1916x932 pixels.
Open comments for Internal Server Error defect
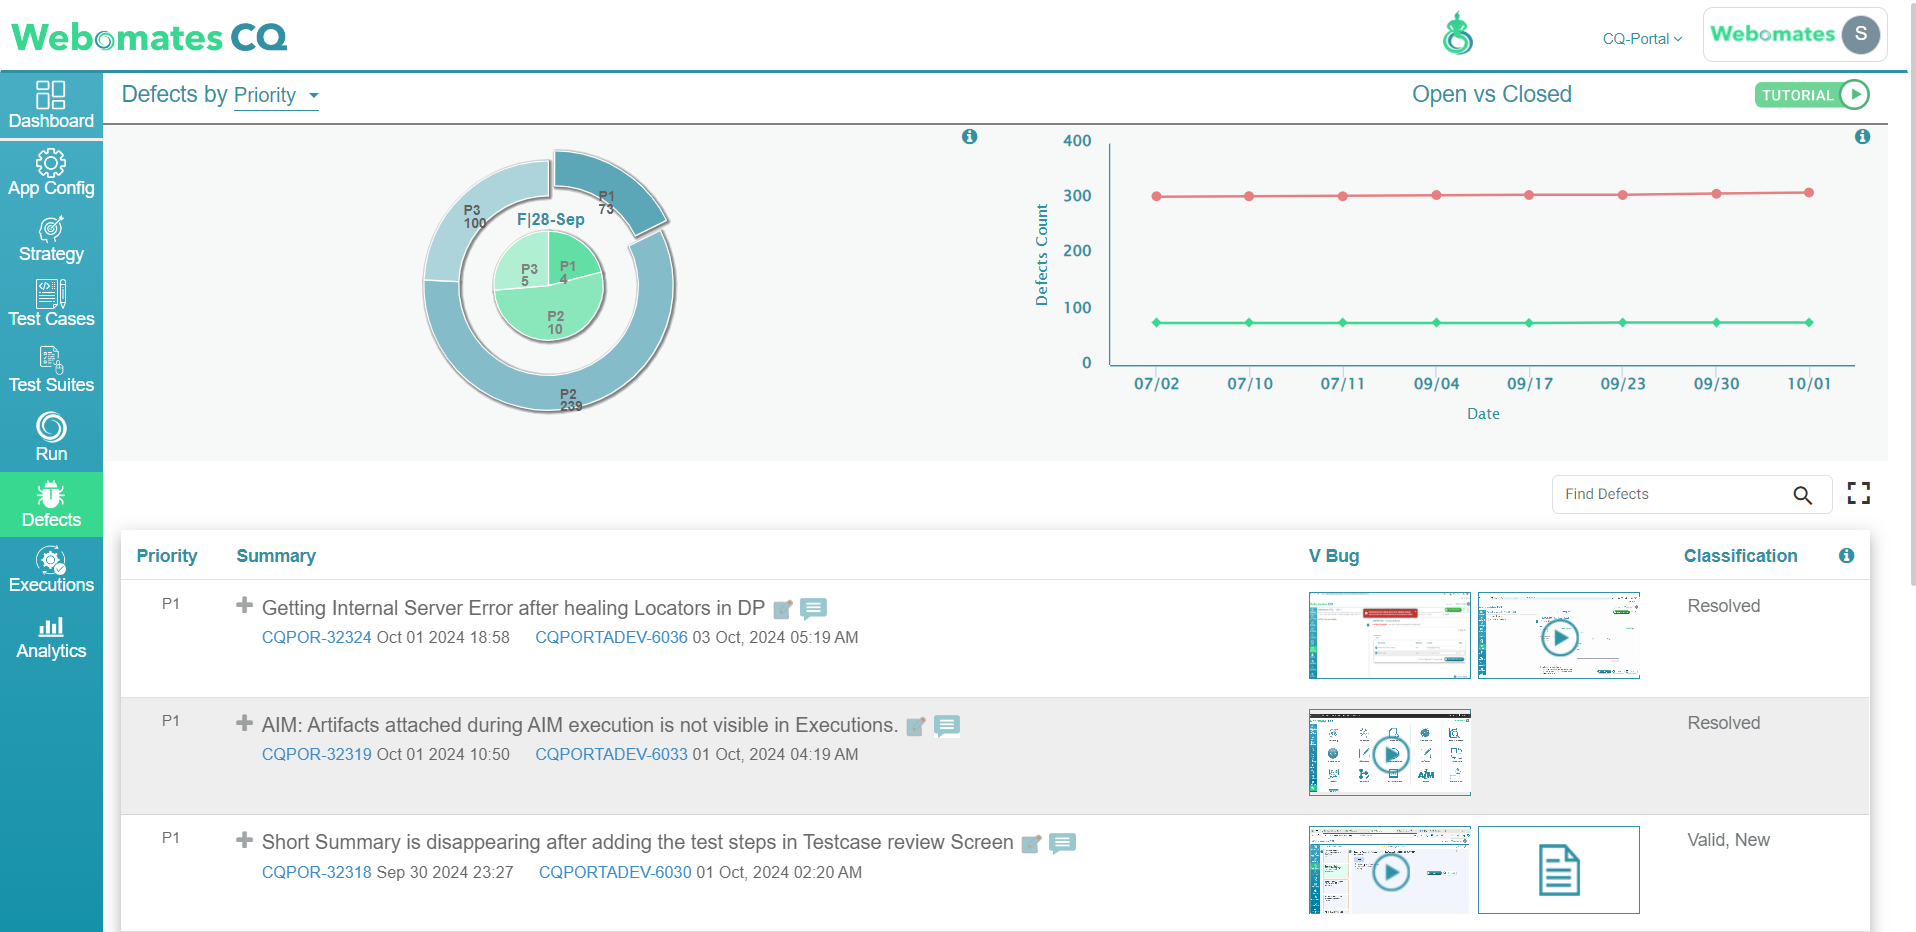[x=813, y=608]
